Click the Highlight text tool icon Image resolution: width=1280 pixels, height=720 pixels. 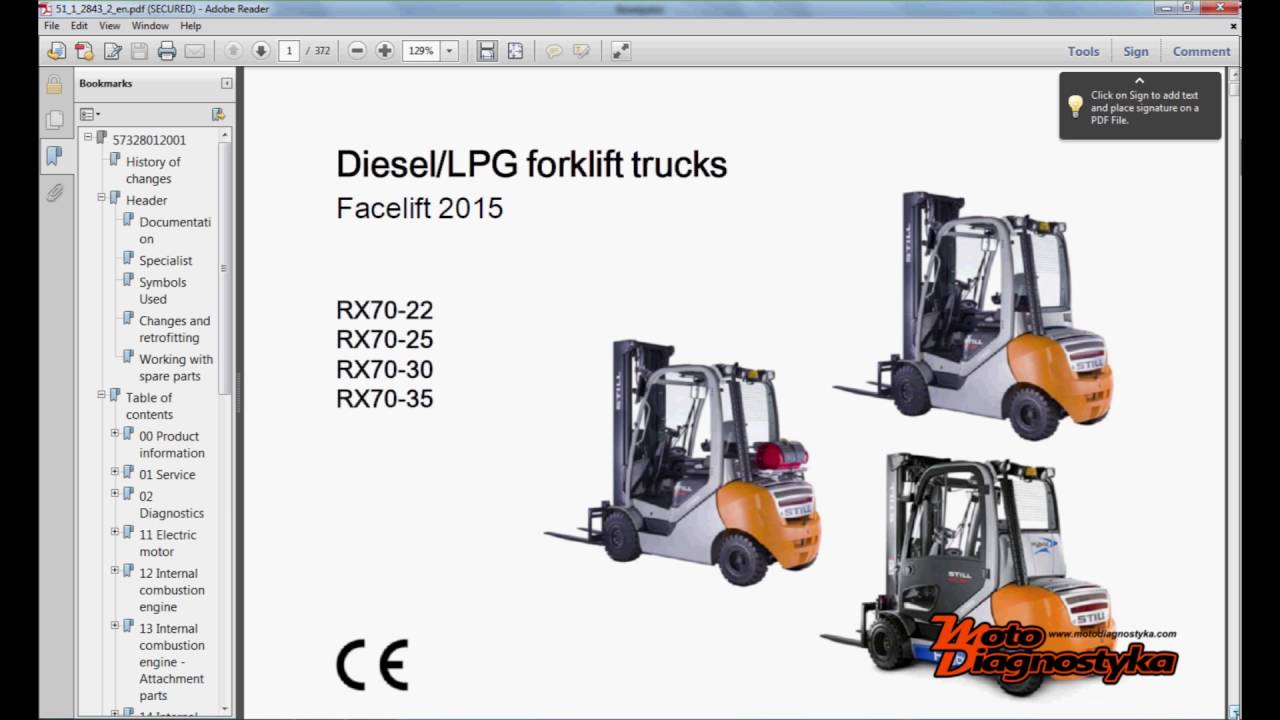[x=581, y=51]
